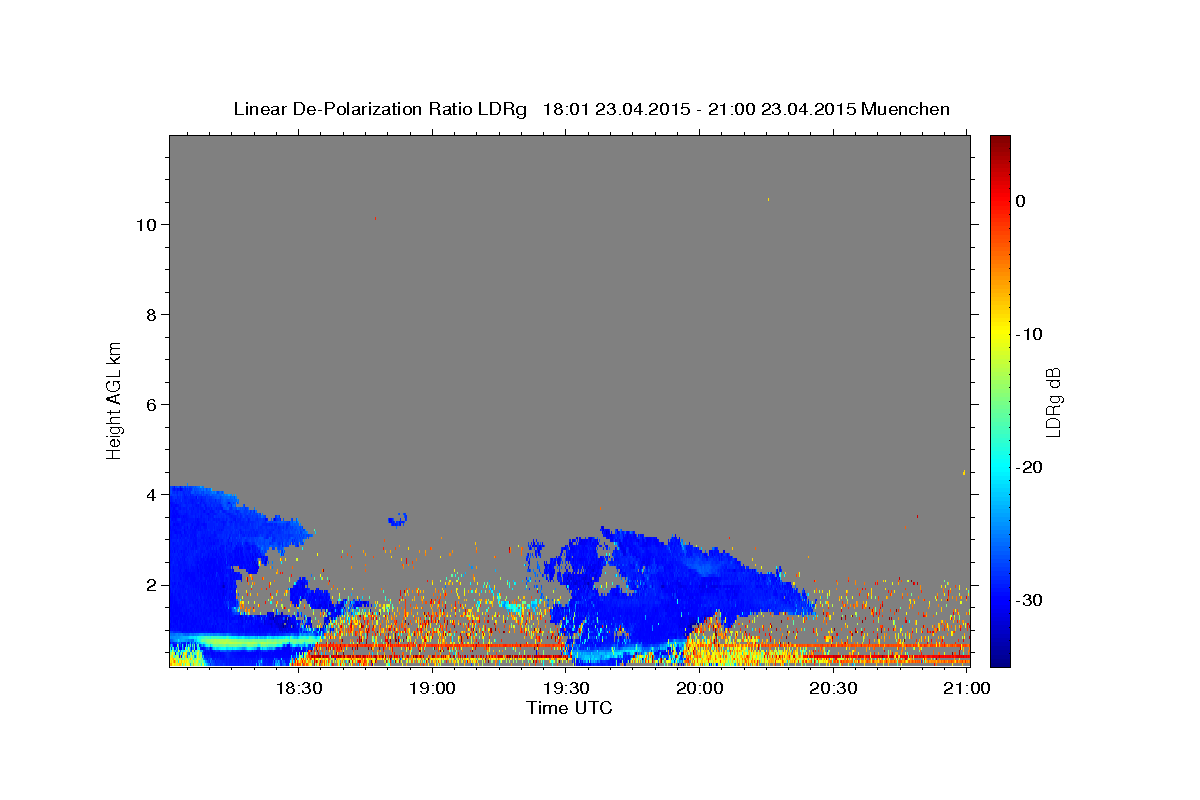Click the yellow section of the colorbar
The height and width of the screenshot is (800, 1200).
click(x=1000, y=335)
